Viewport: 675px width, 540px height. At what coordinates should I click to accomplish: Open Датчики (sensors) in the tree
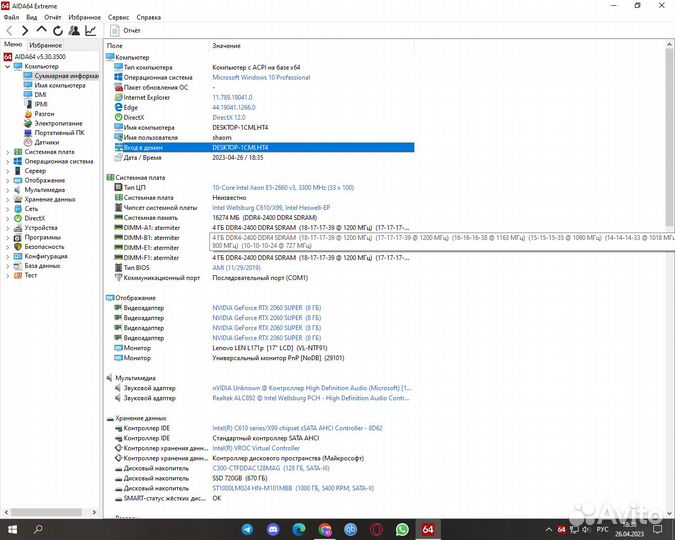point(46,142)
